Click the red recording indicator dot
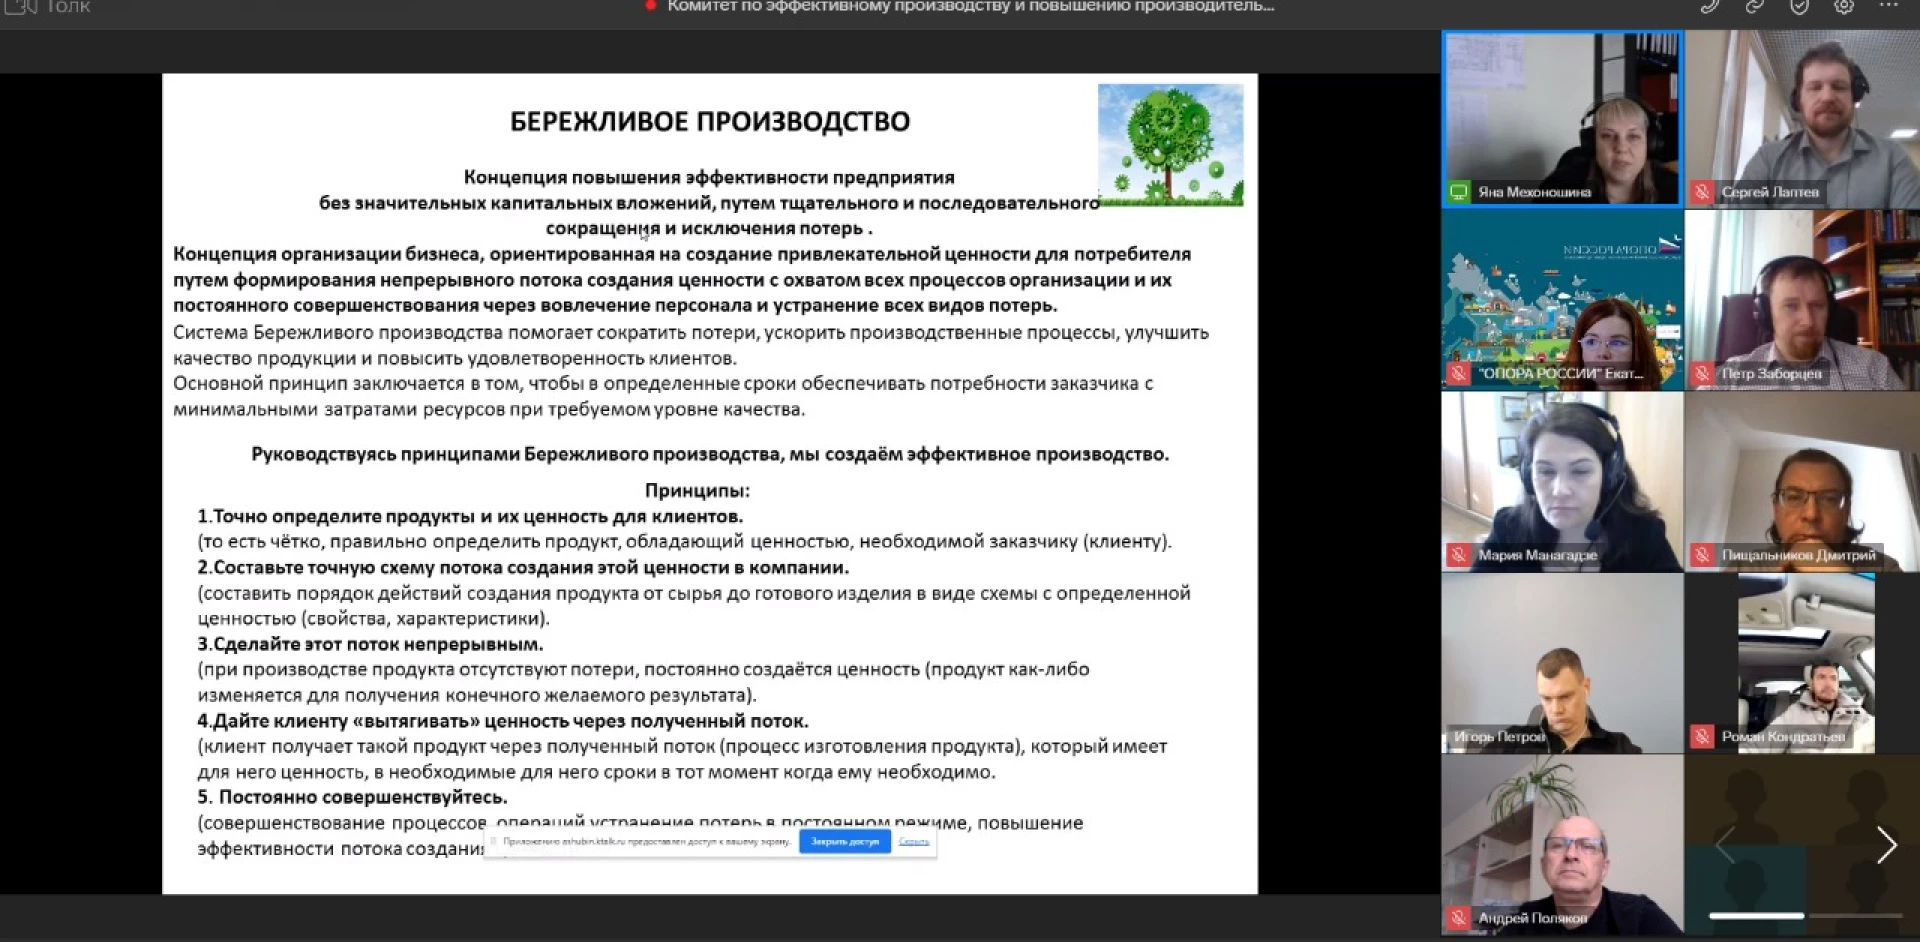1920x942 pixels. click(x=651, y=6)
